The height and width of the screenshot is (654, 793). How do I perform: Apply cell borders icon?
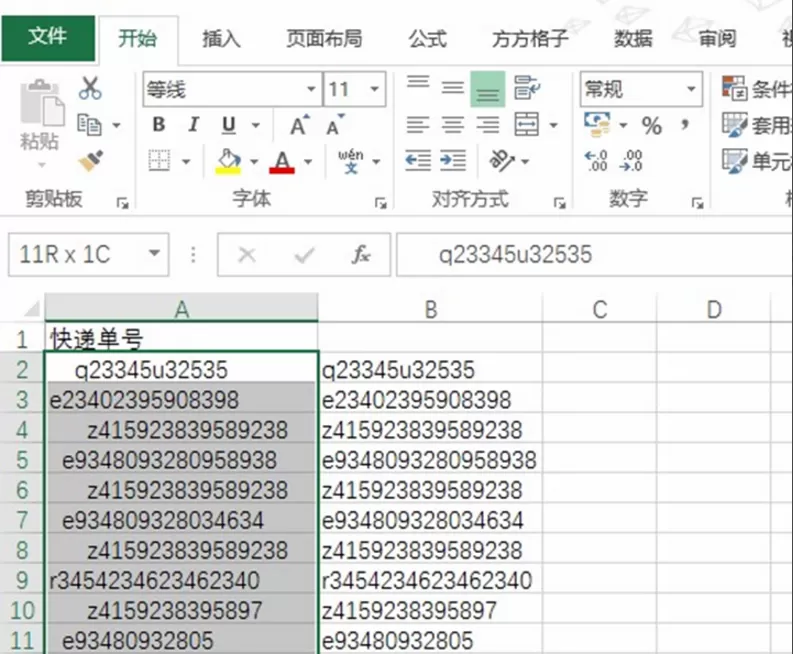pos(159,161)
